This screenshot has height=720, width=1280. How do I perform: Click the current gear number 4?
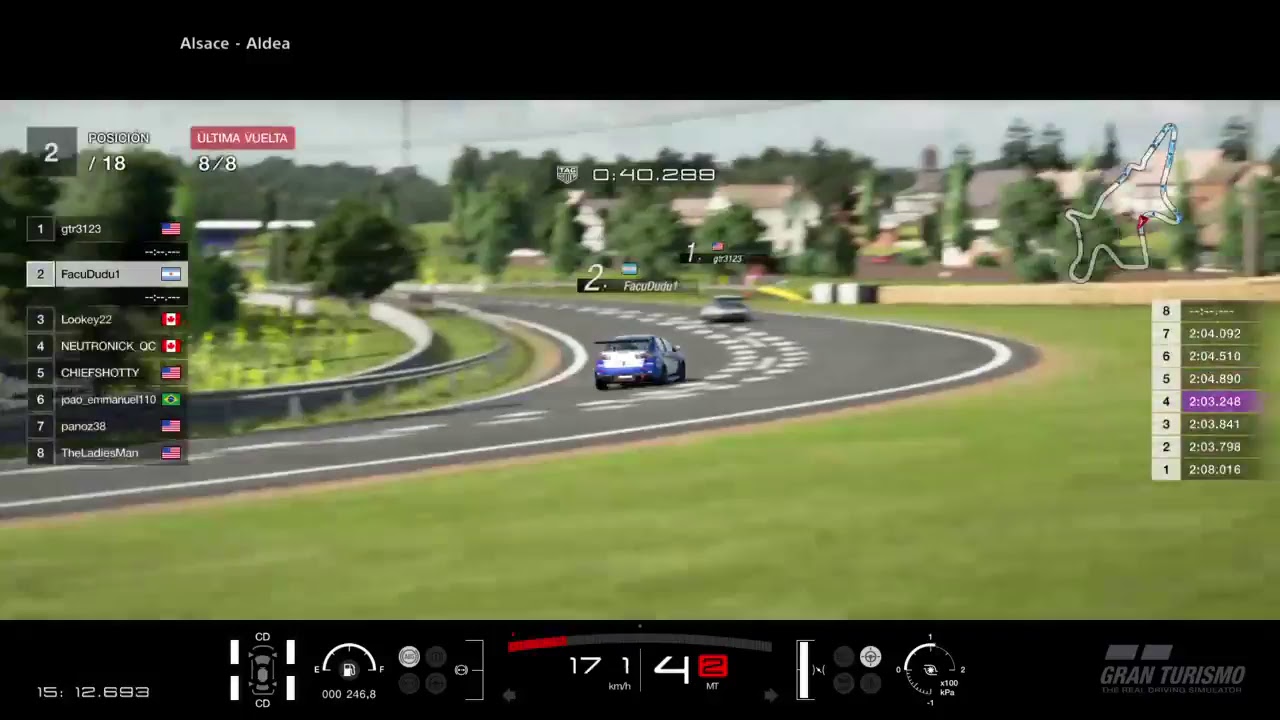(x=671, y=668)
